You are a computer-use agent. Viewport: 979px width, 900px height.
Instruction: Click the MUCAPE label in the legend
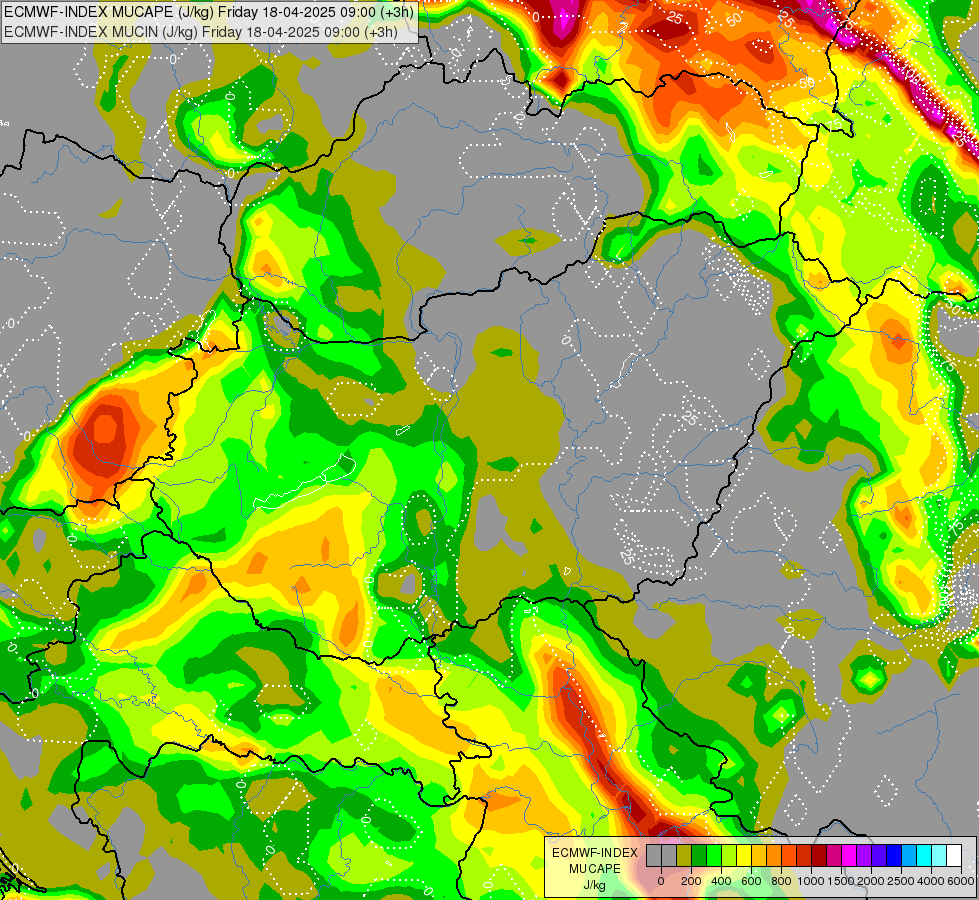(595, 869)
